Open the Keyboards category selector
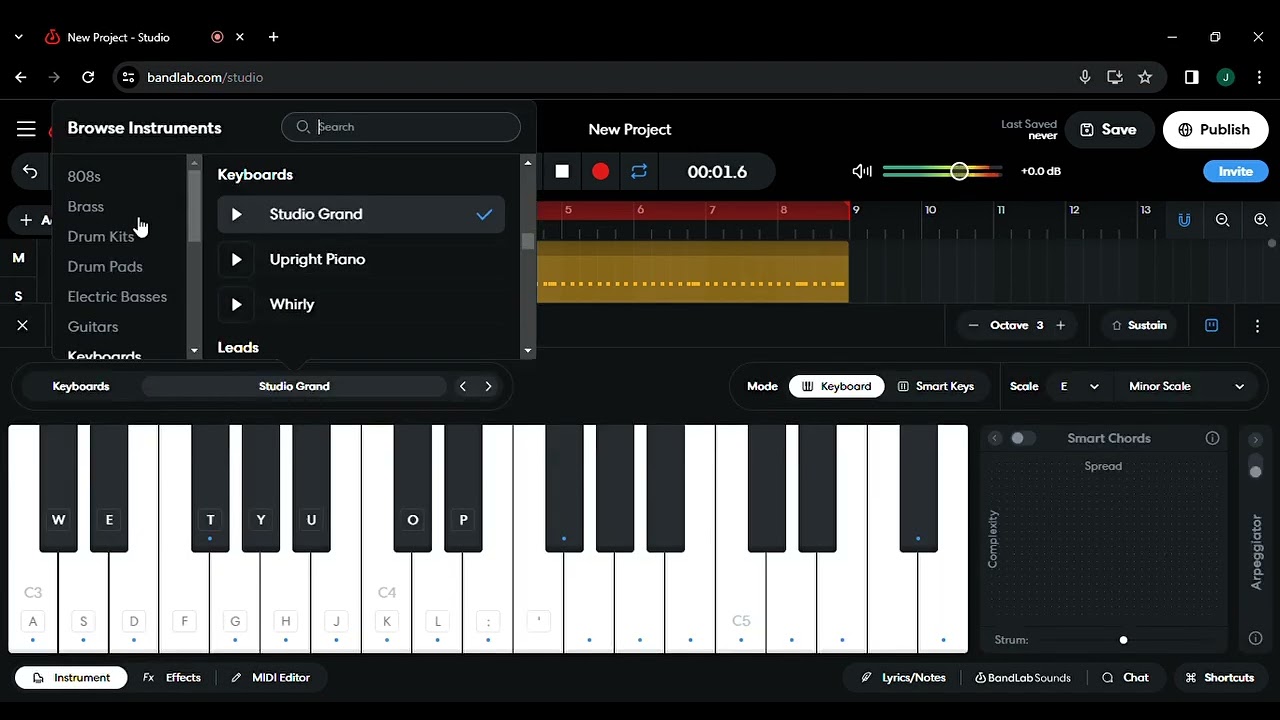 (x=81, y=386)
